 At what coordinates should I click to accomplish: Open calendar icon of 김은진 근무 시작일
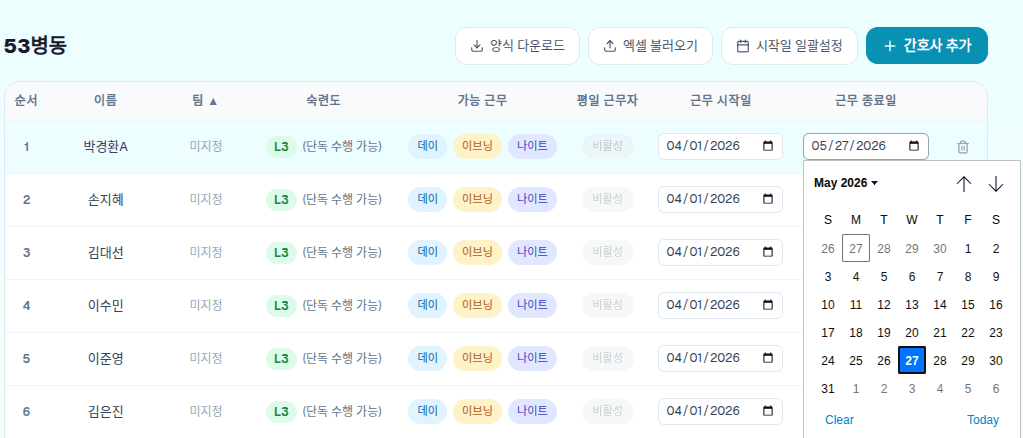tap(768, 411)
